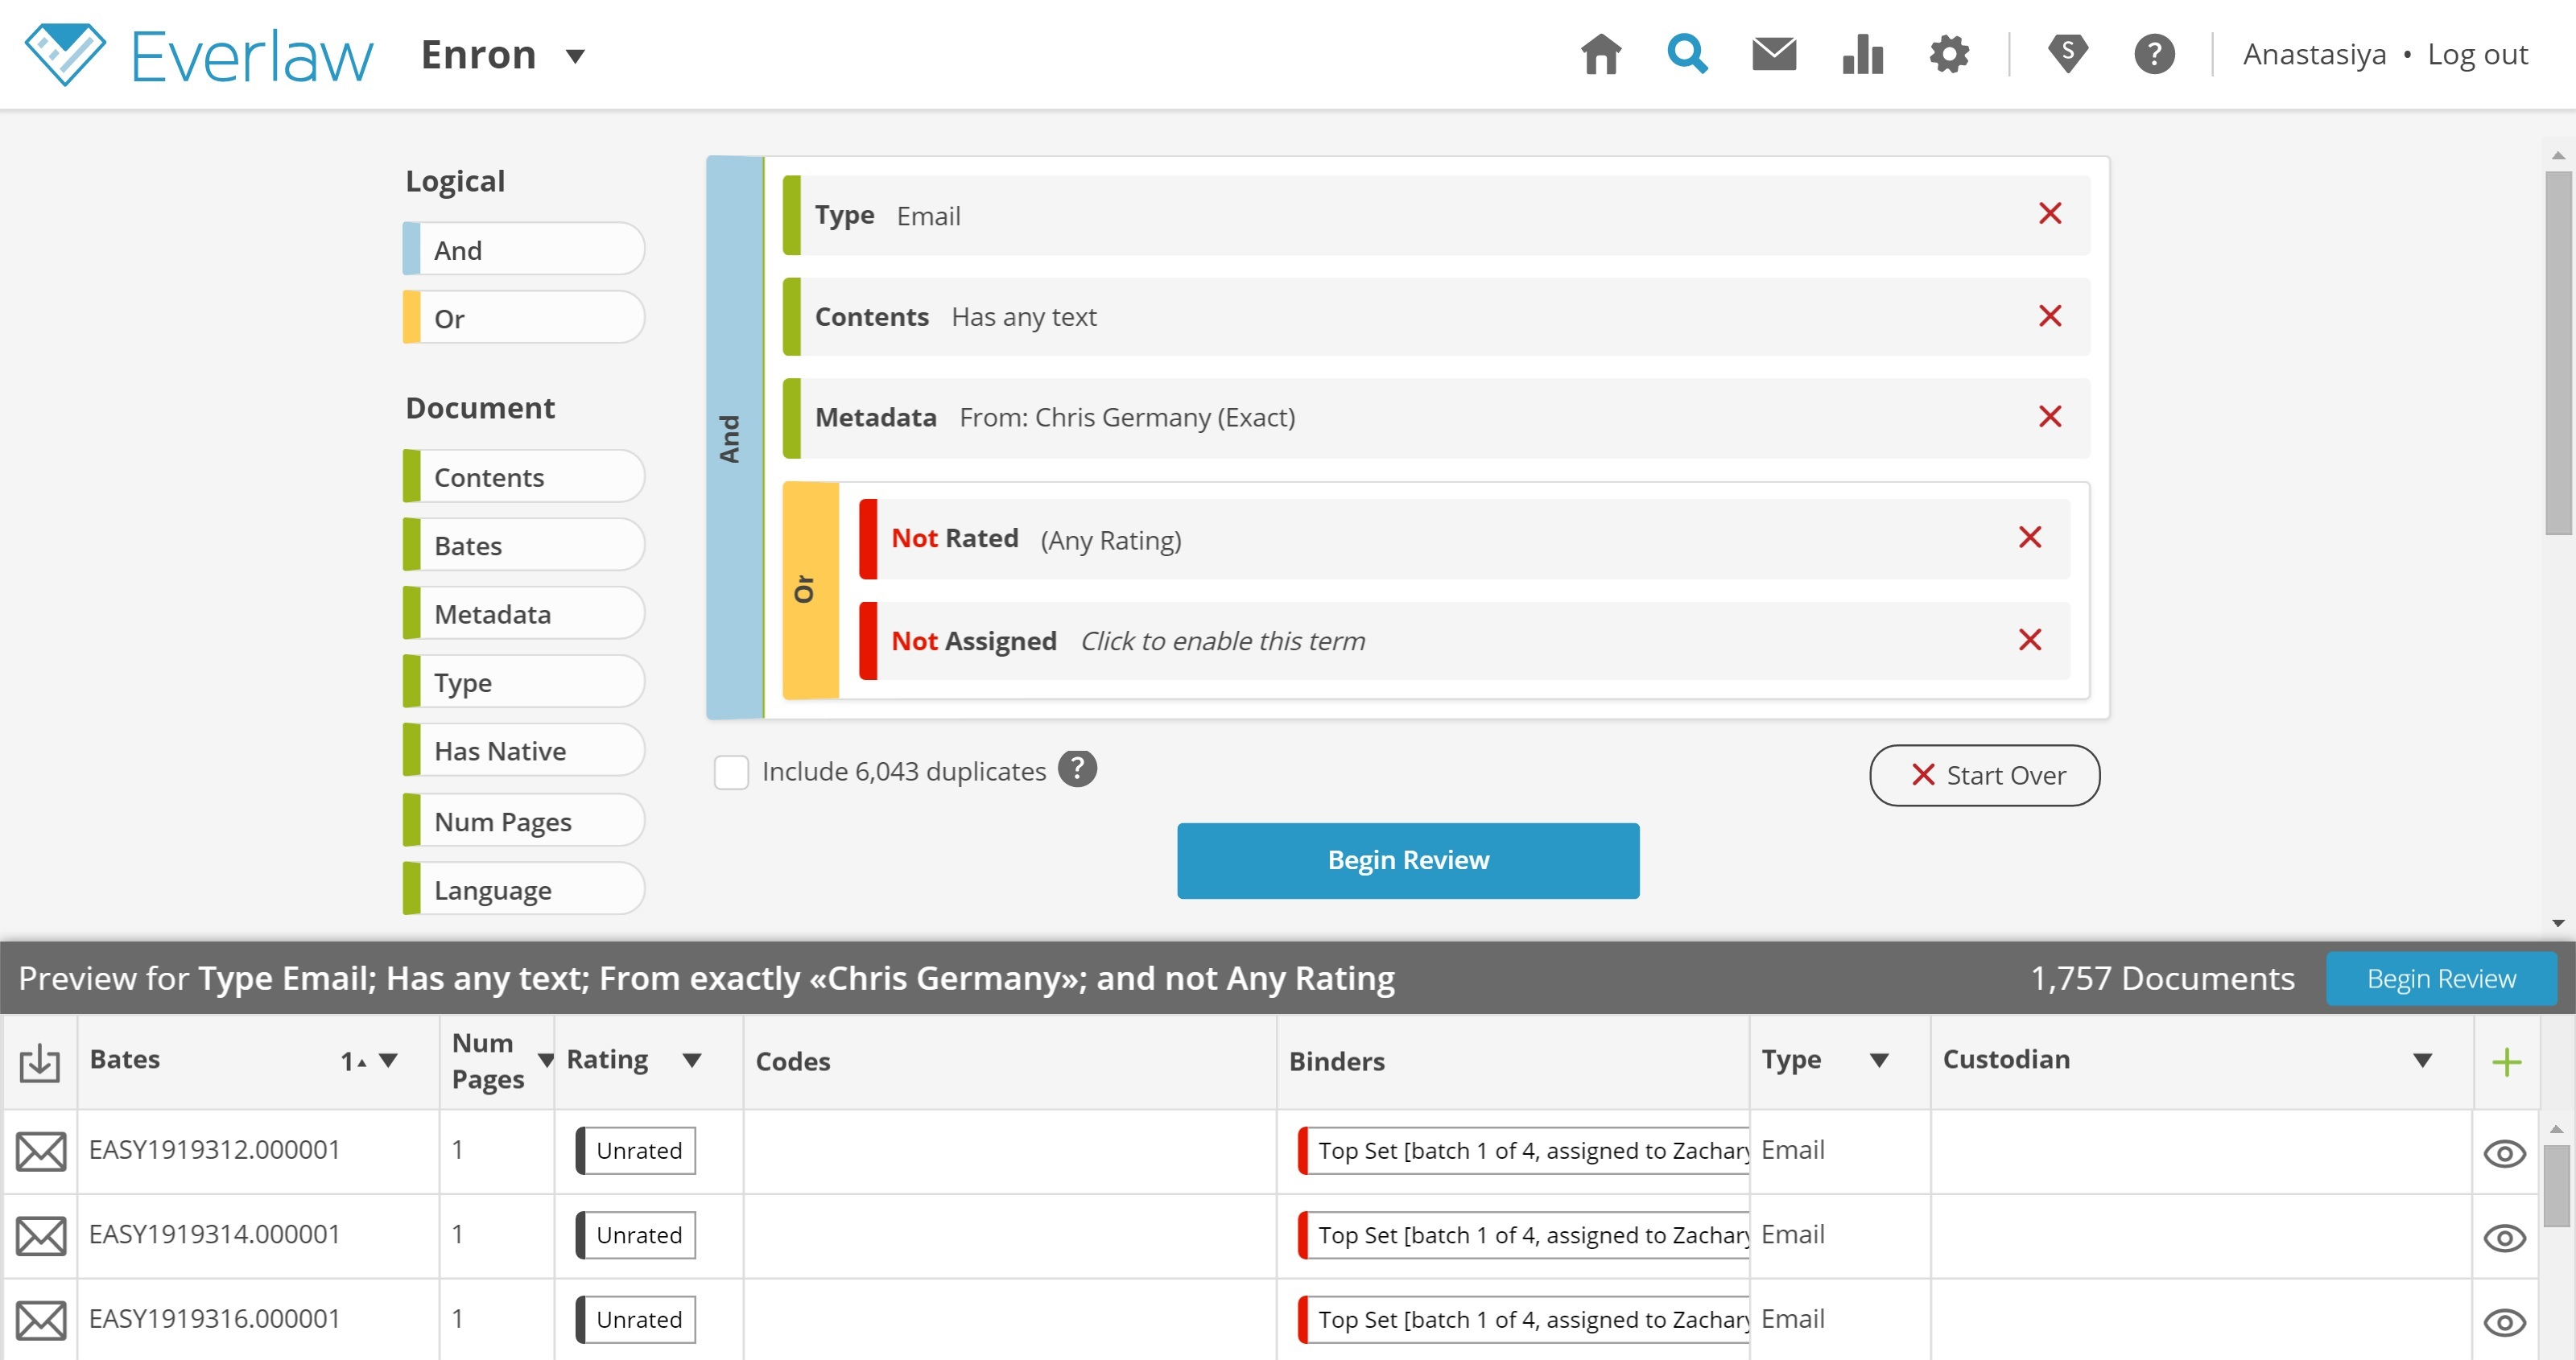Open the Rating column filter dropdown
The height and width of the screenshot is (1360, 2576).
pos(692,1060)
